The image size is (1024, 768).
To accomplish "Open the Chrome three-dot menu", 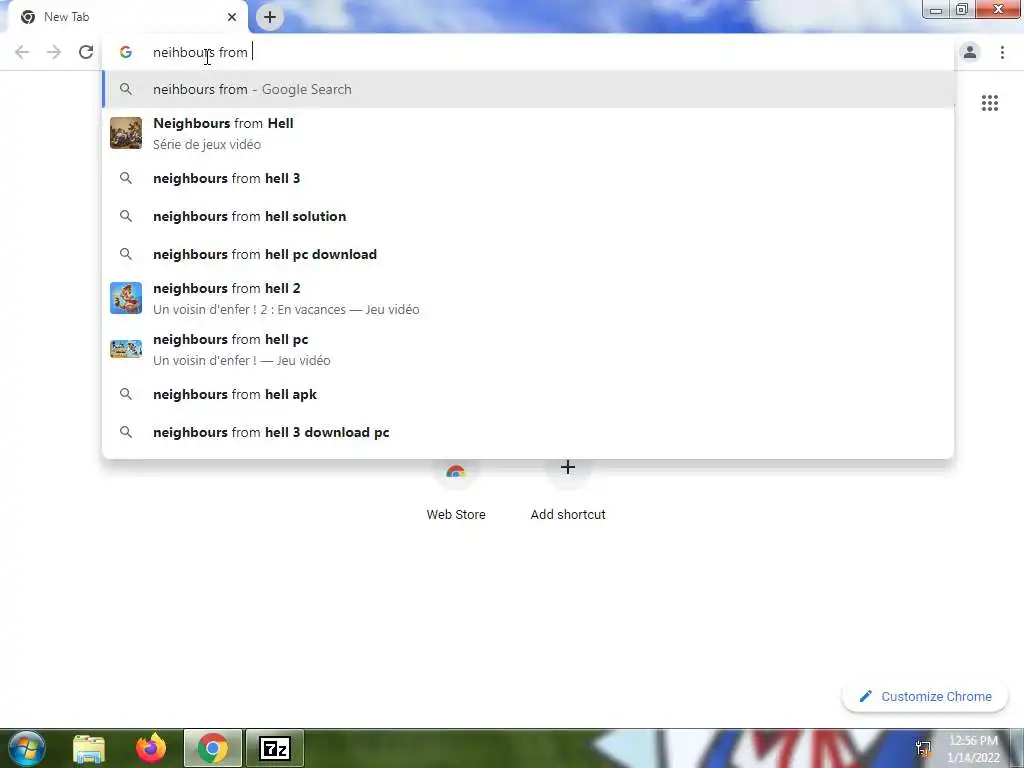I will tap(1002, 52).
